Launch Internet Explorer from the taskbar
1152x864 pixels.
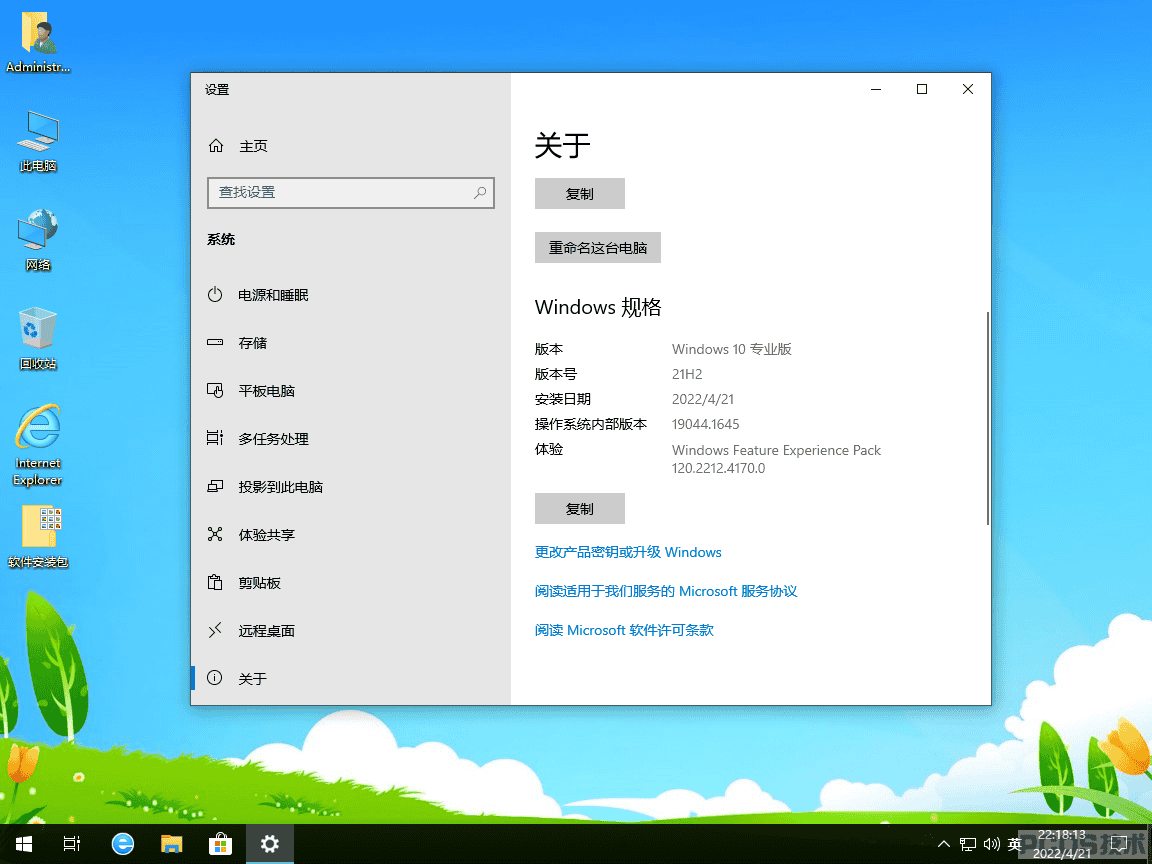pos(123,844)
